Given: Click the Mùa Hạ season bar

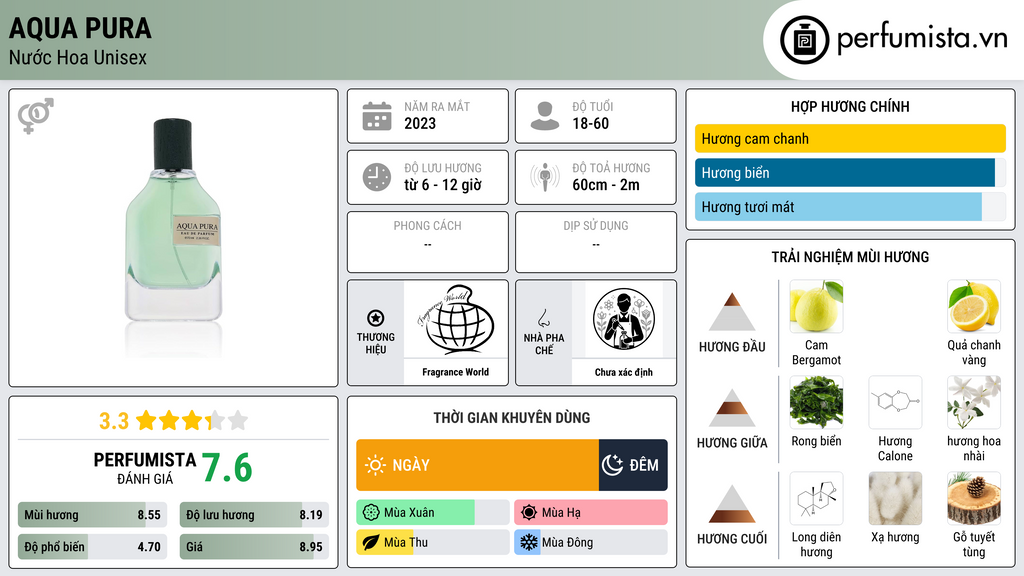Looking at the screenshot, I should pyautogui.click(x=590, y=513).
